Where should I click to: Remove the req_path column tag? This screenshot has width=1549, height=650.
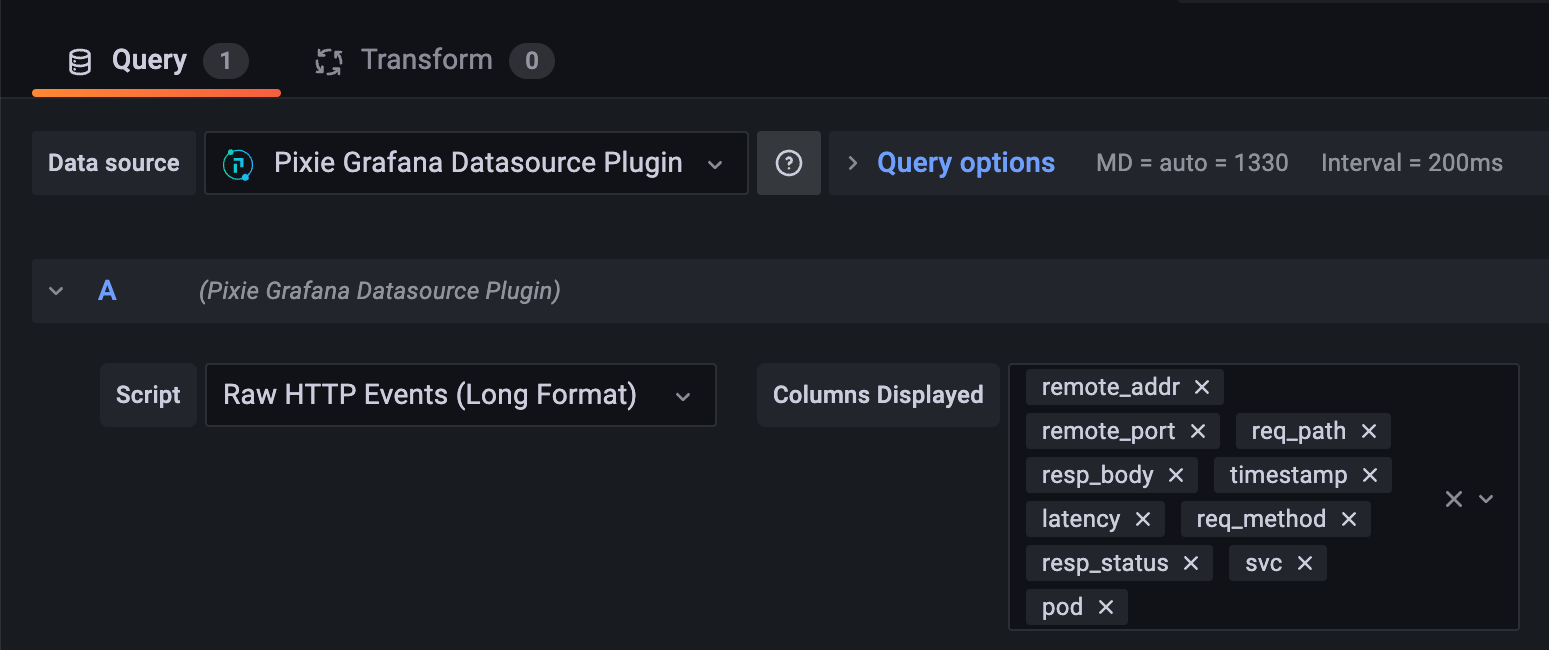coord(1369,431)
